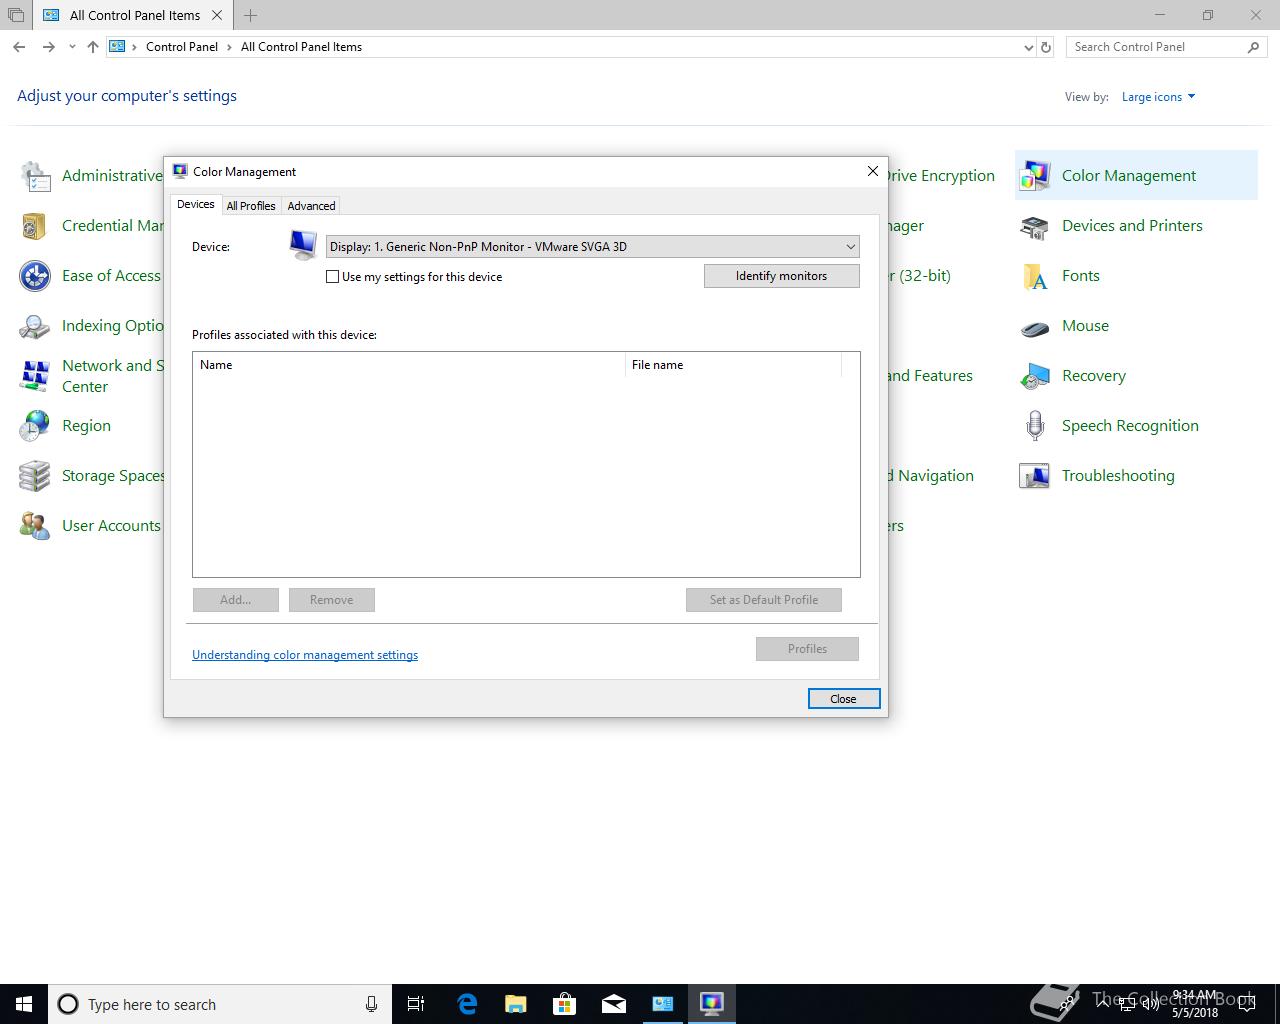
Task: Launch Microsoft Edge from taskbar
Action: tap(467, 1004)
